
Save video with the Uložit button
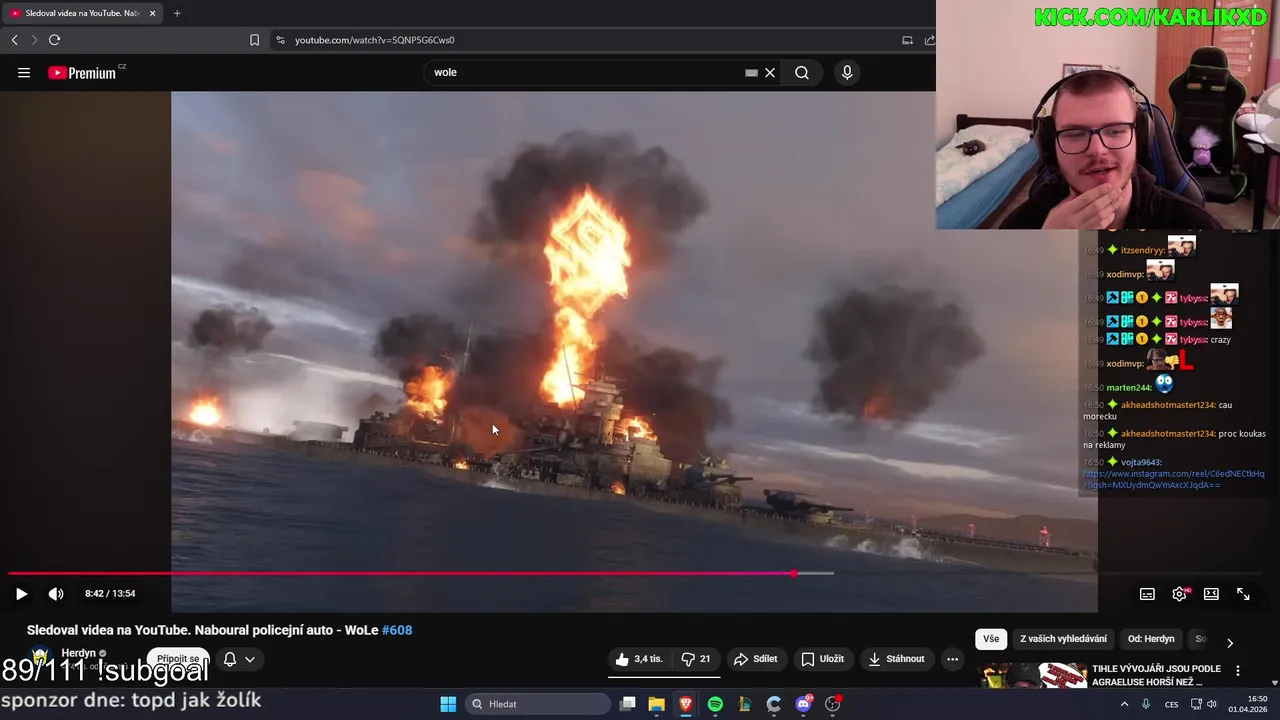[822, 659]
